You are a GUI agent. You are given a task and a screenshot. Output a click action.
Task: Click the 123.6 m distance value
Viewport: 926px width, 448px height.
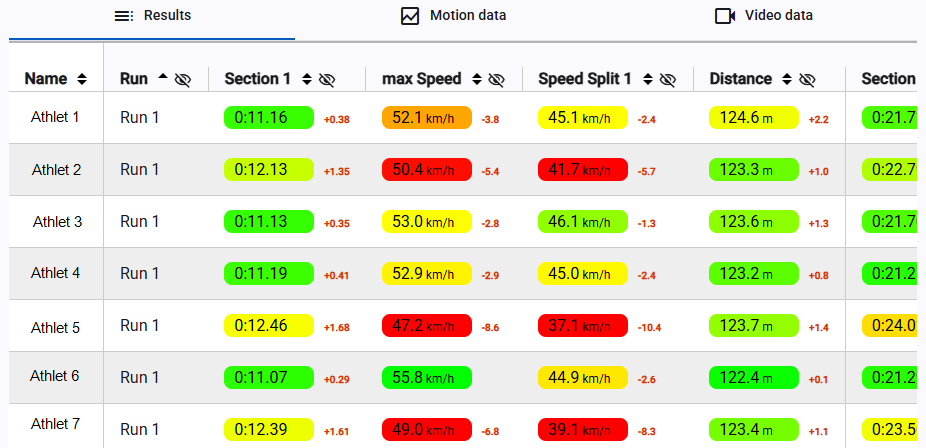tap(754, 221)
